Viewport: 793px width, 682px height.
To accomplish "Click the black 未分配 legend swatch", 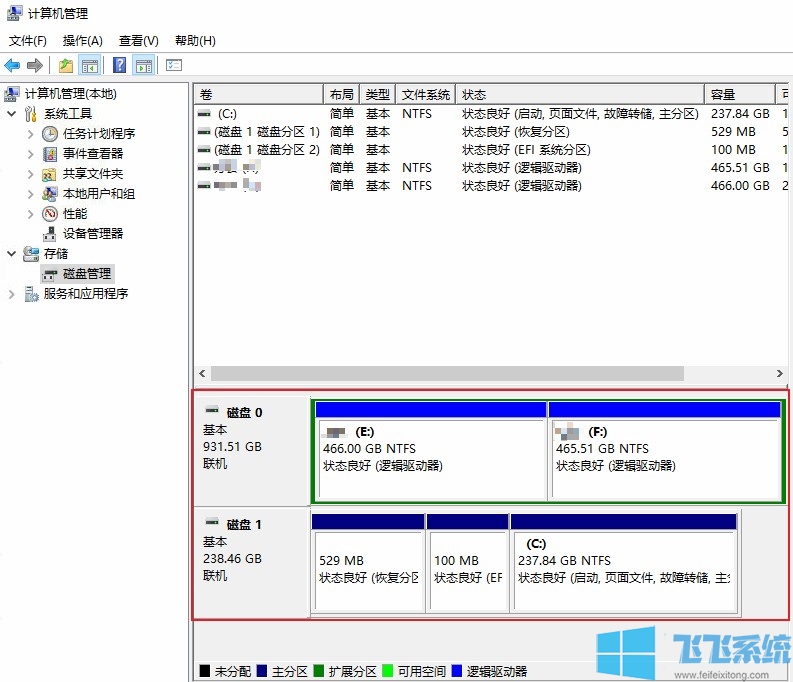I will tap(204, 671).
